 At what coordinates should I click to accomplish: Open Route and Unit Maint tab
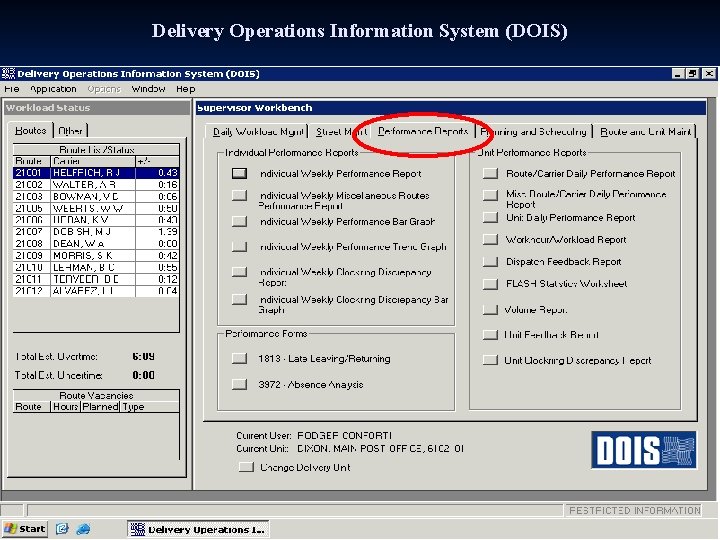[x=645, y=132]
